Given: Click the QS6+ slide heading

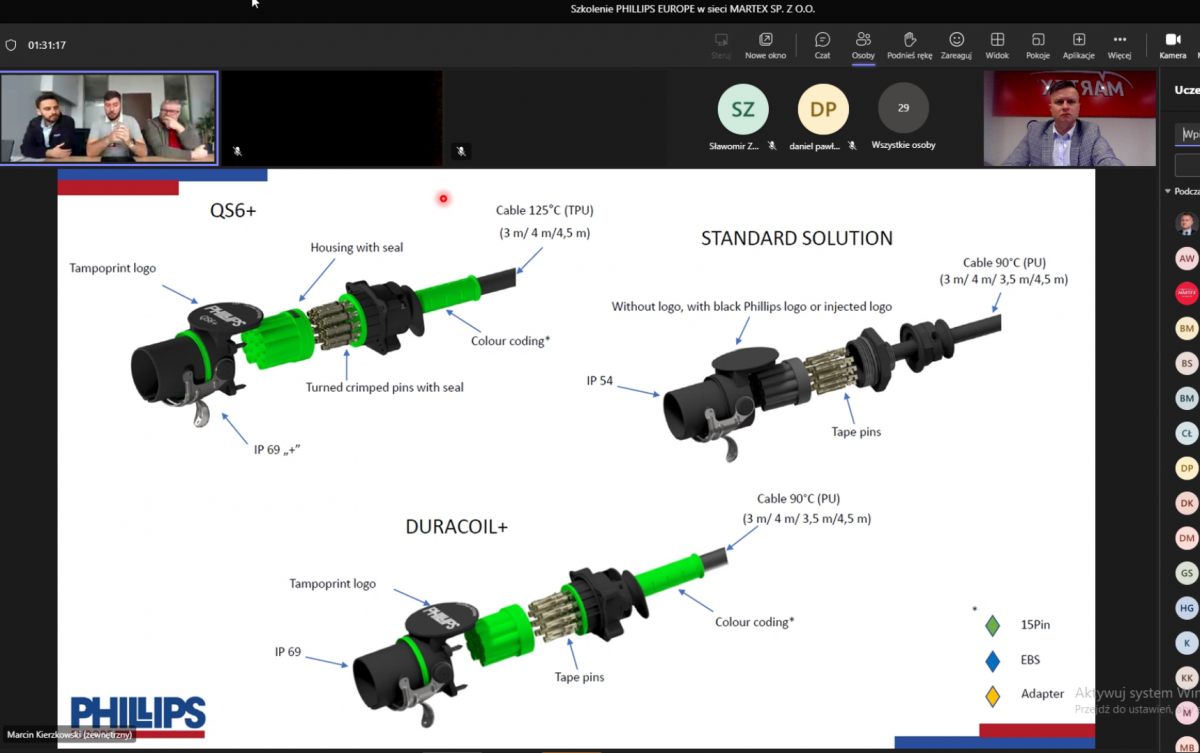Looking at the screenshot, I should coord(233,210).
